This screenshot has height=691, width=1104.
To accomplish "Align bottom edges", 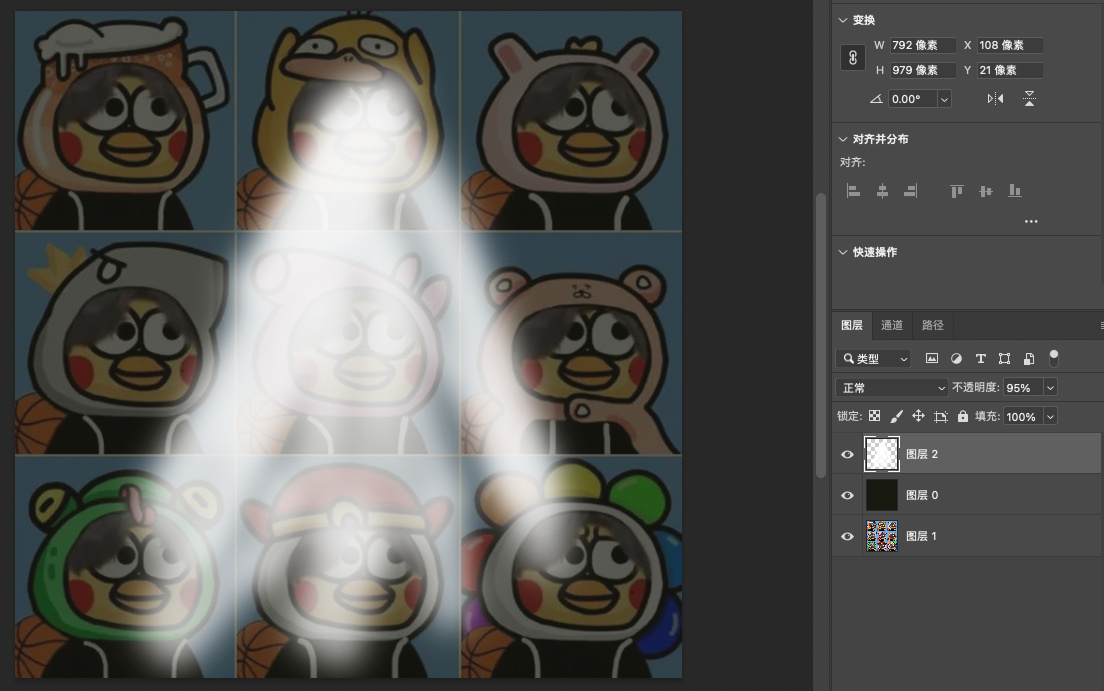I will [1015, 191].
